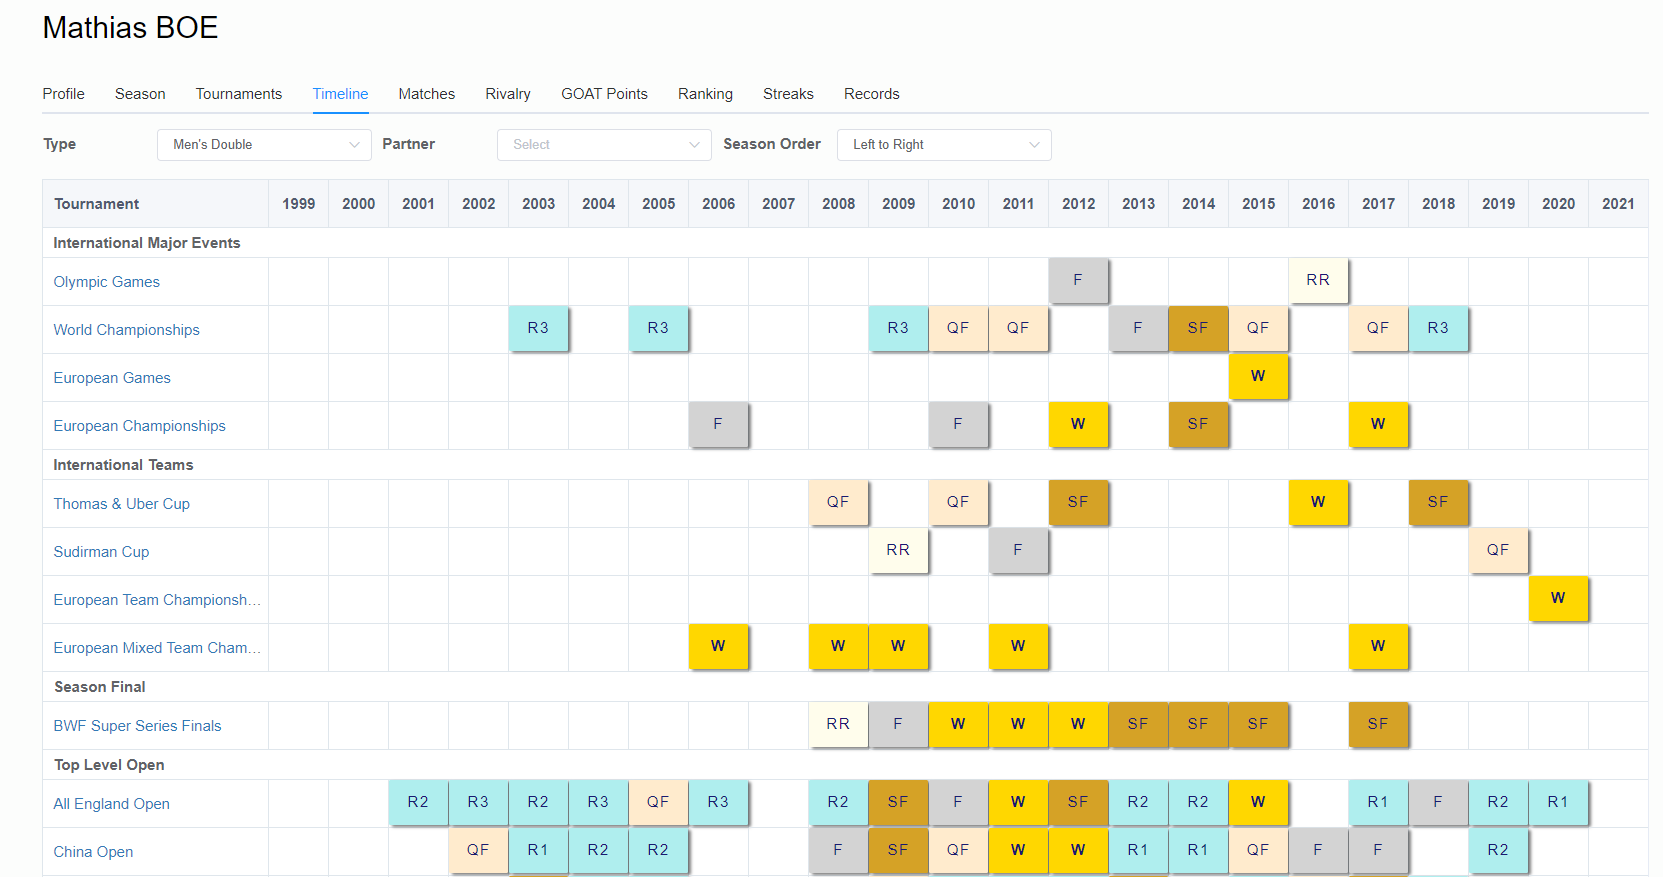Click European Championships 2006 F cell
Viewport: 1663px width, 877px height.
[x=718, y=424]
